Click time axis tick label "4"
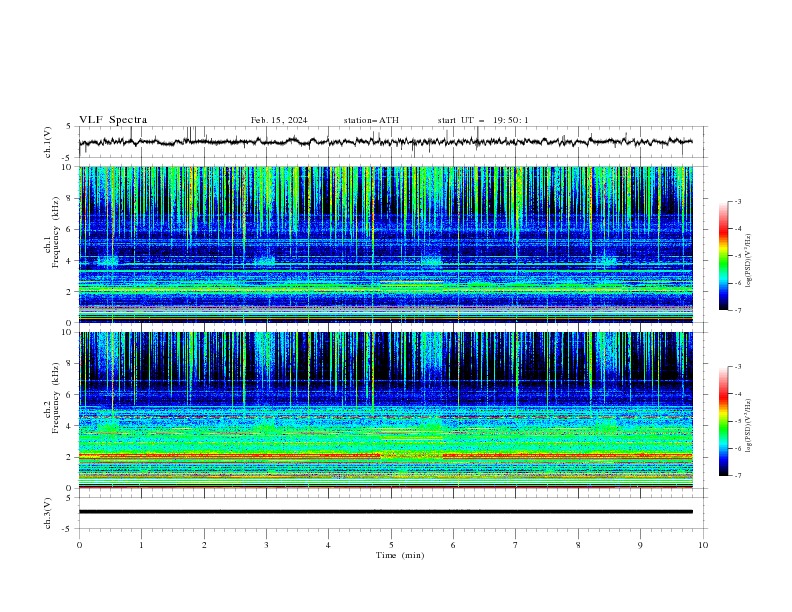Viewport: 792px width, 612px height. click(328, 545)
